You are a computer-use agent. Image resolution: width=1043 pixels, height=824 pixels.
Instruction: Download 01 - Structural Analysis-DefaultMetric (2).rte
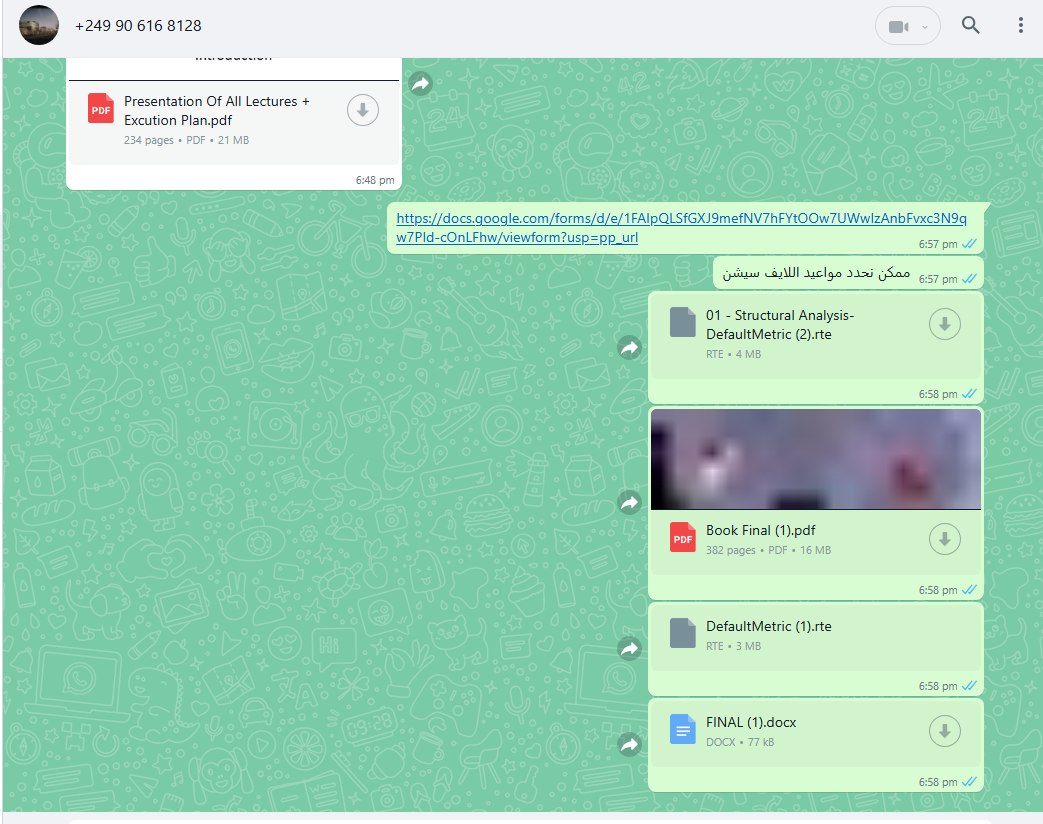[945, 325]
